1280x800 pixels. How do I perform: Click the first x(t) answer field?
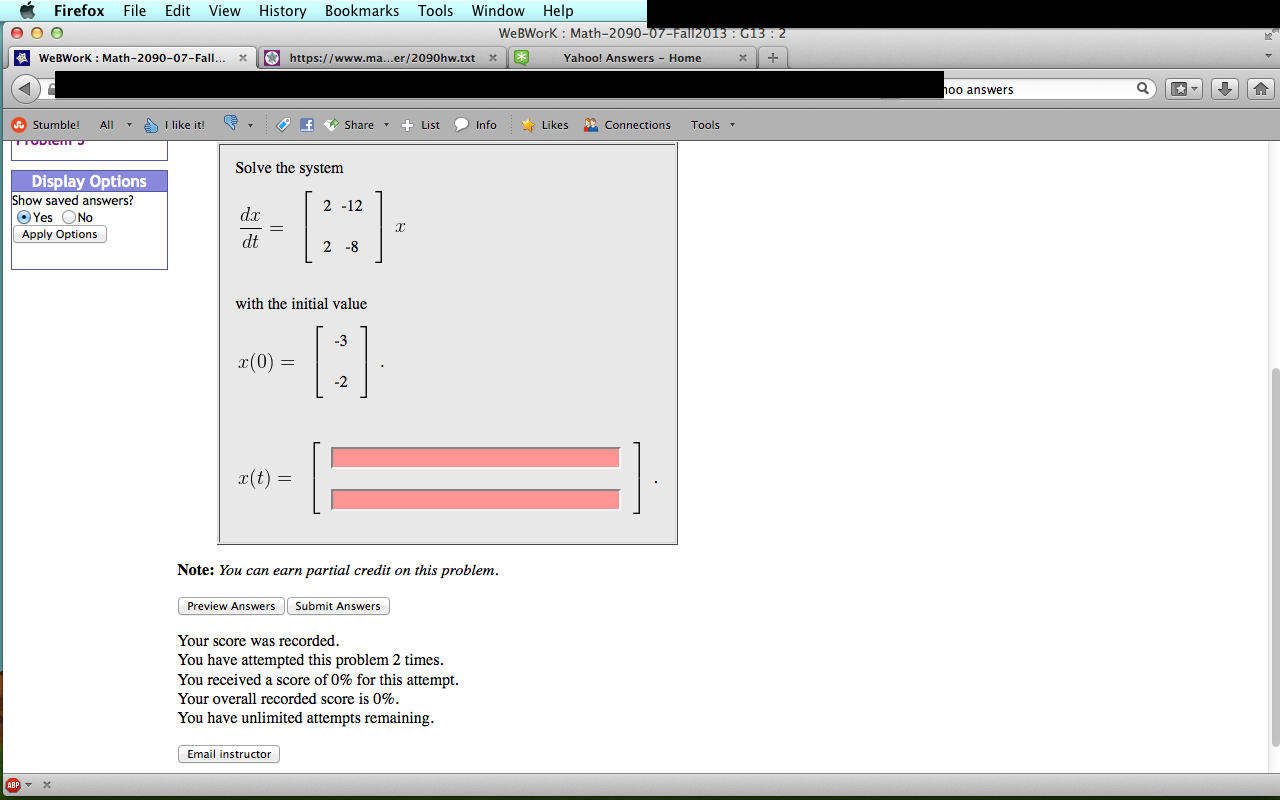point(476,458)
